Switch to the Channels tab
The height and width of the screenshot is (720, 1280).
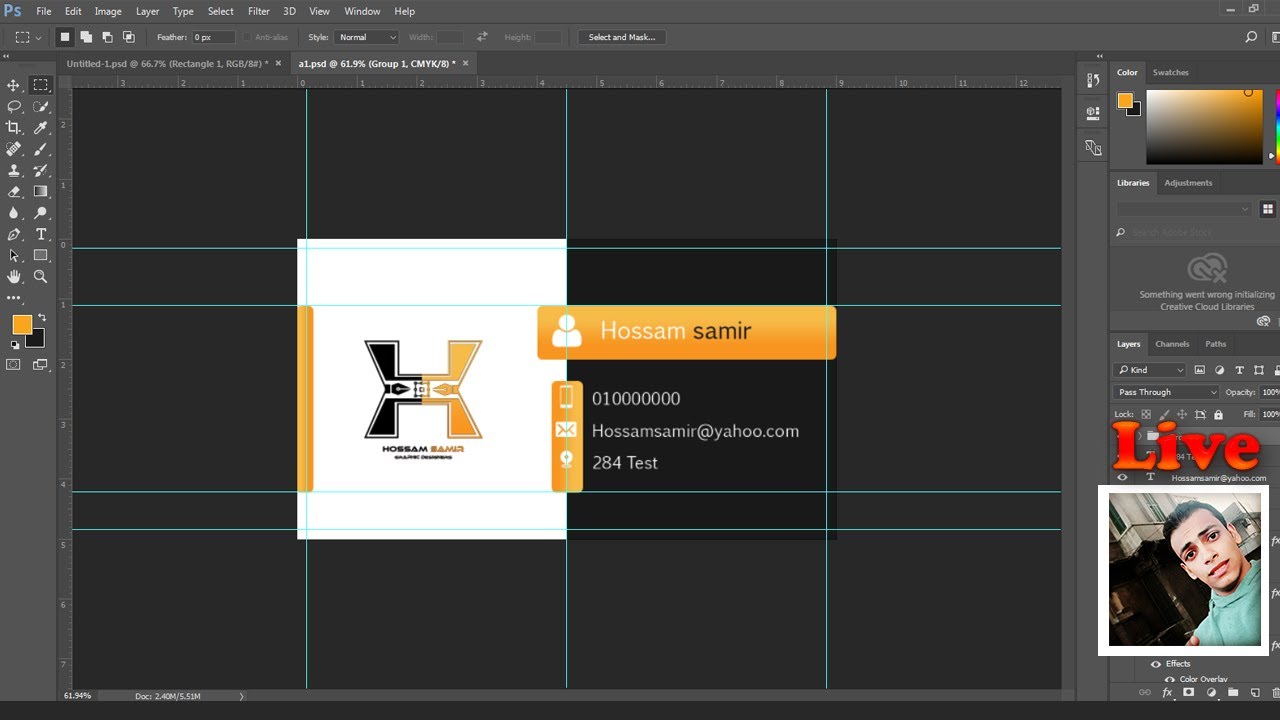tap(1172, 344)
